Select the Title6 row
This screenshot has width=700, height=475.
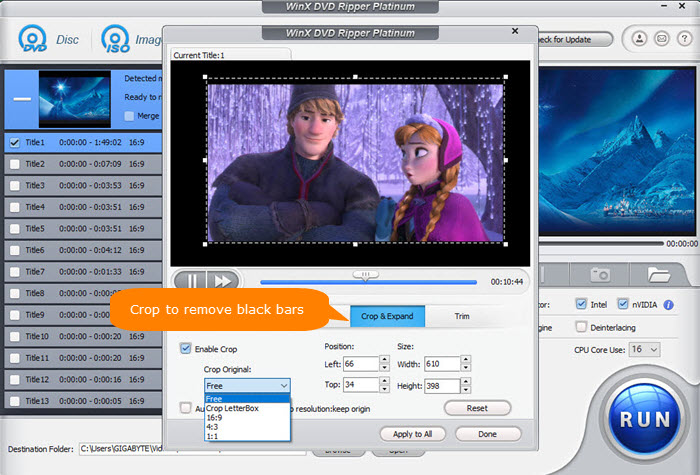83,250
